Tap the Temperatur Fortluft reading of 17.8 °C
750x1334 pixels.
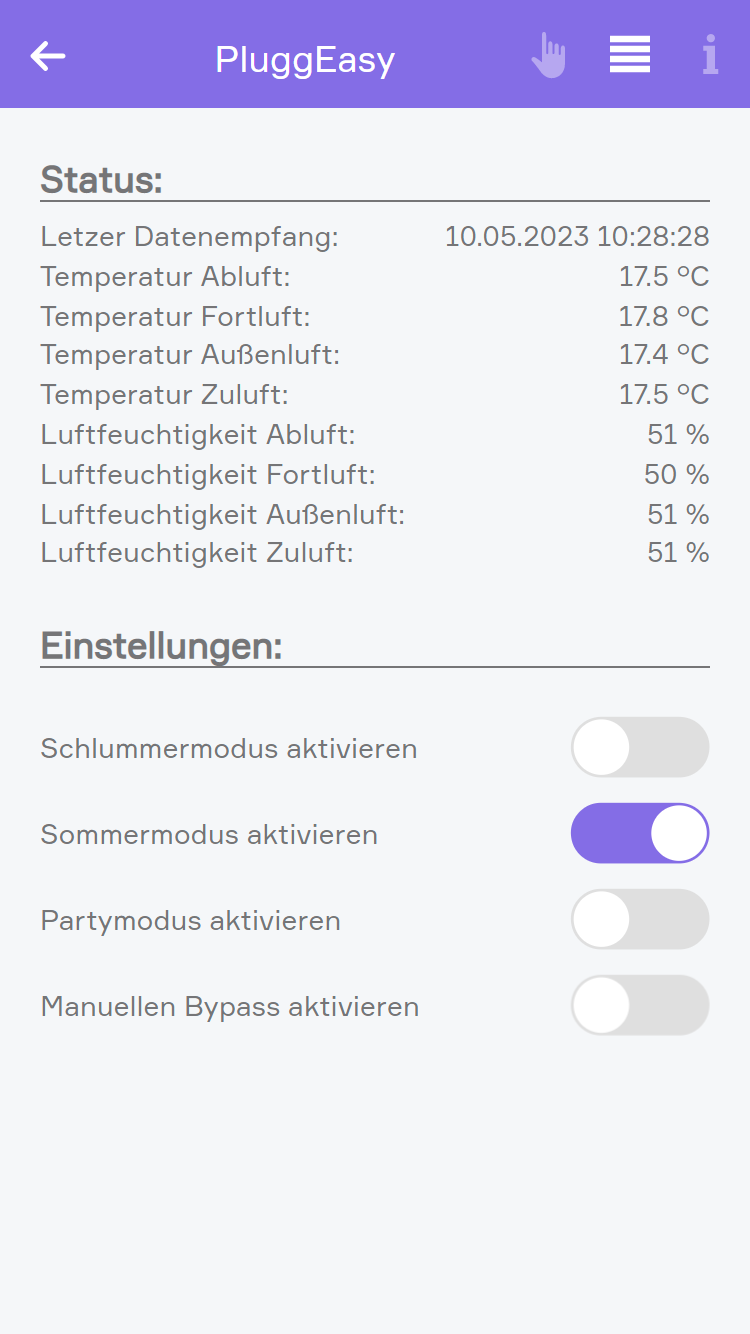pyautogui.click(x=664, y=317)
